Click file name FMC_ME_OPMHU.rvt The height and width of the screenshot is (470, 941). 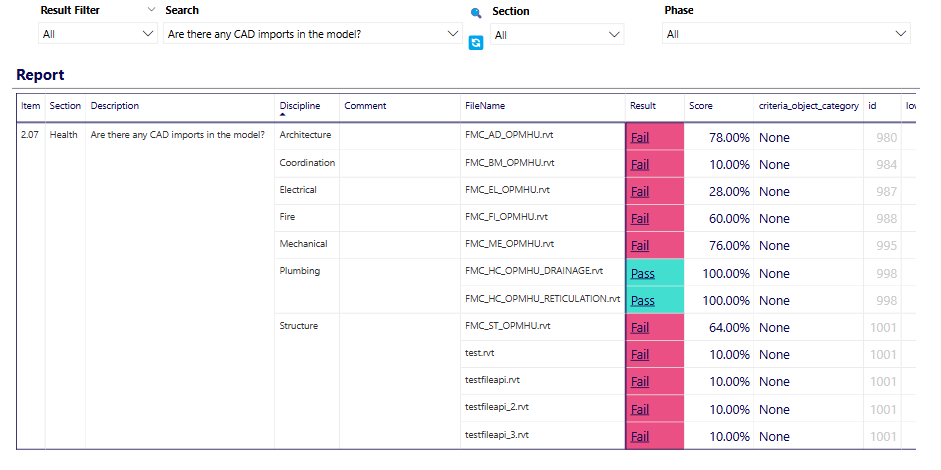[510, 244]
